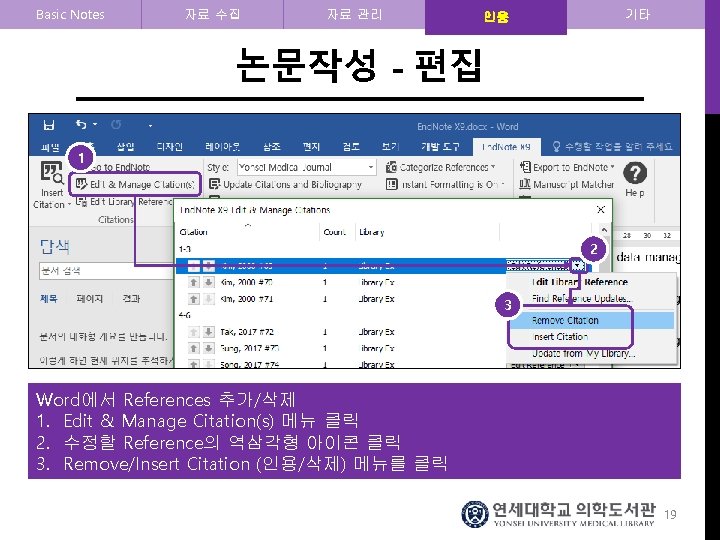Click the Yonsei University Medical Library logo
Screen dimensions: 720x540
558,514
